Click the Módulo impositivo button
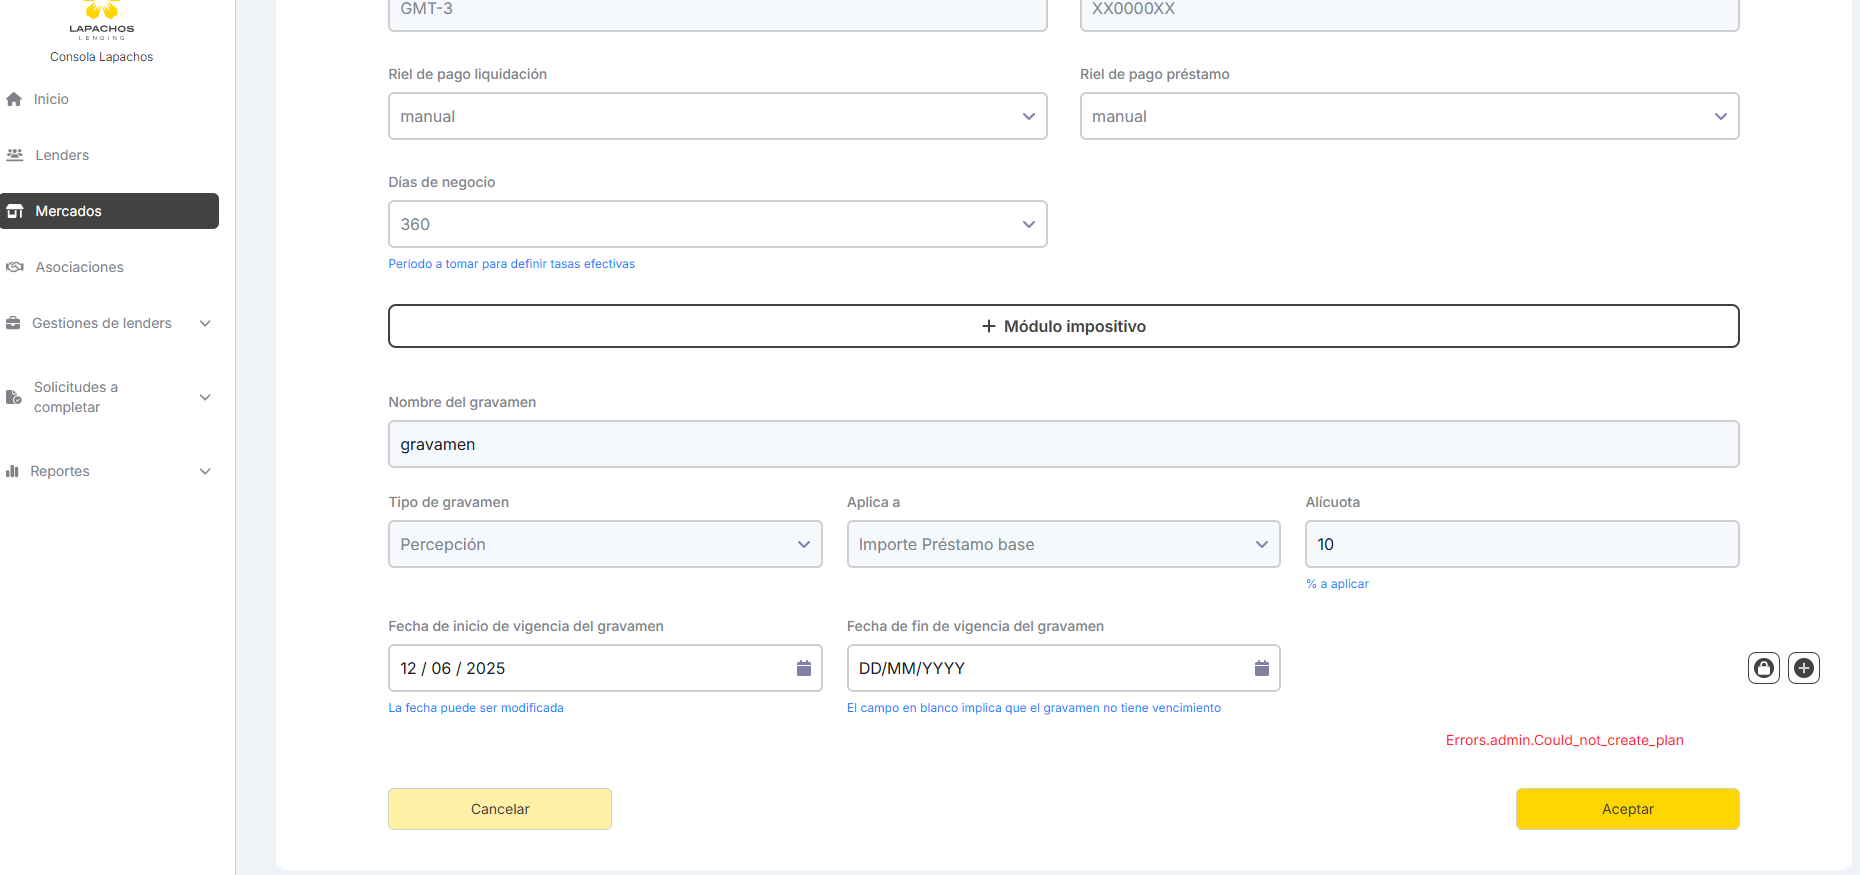 (1063, 326)
